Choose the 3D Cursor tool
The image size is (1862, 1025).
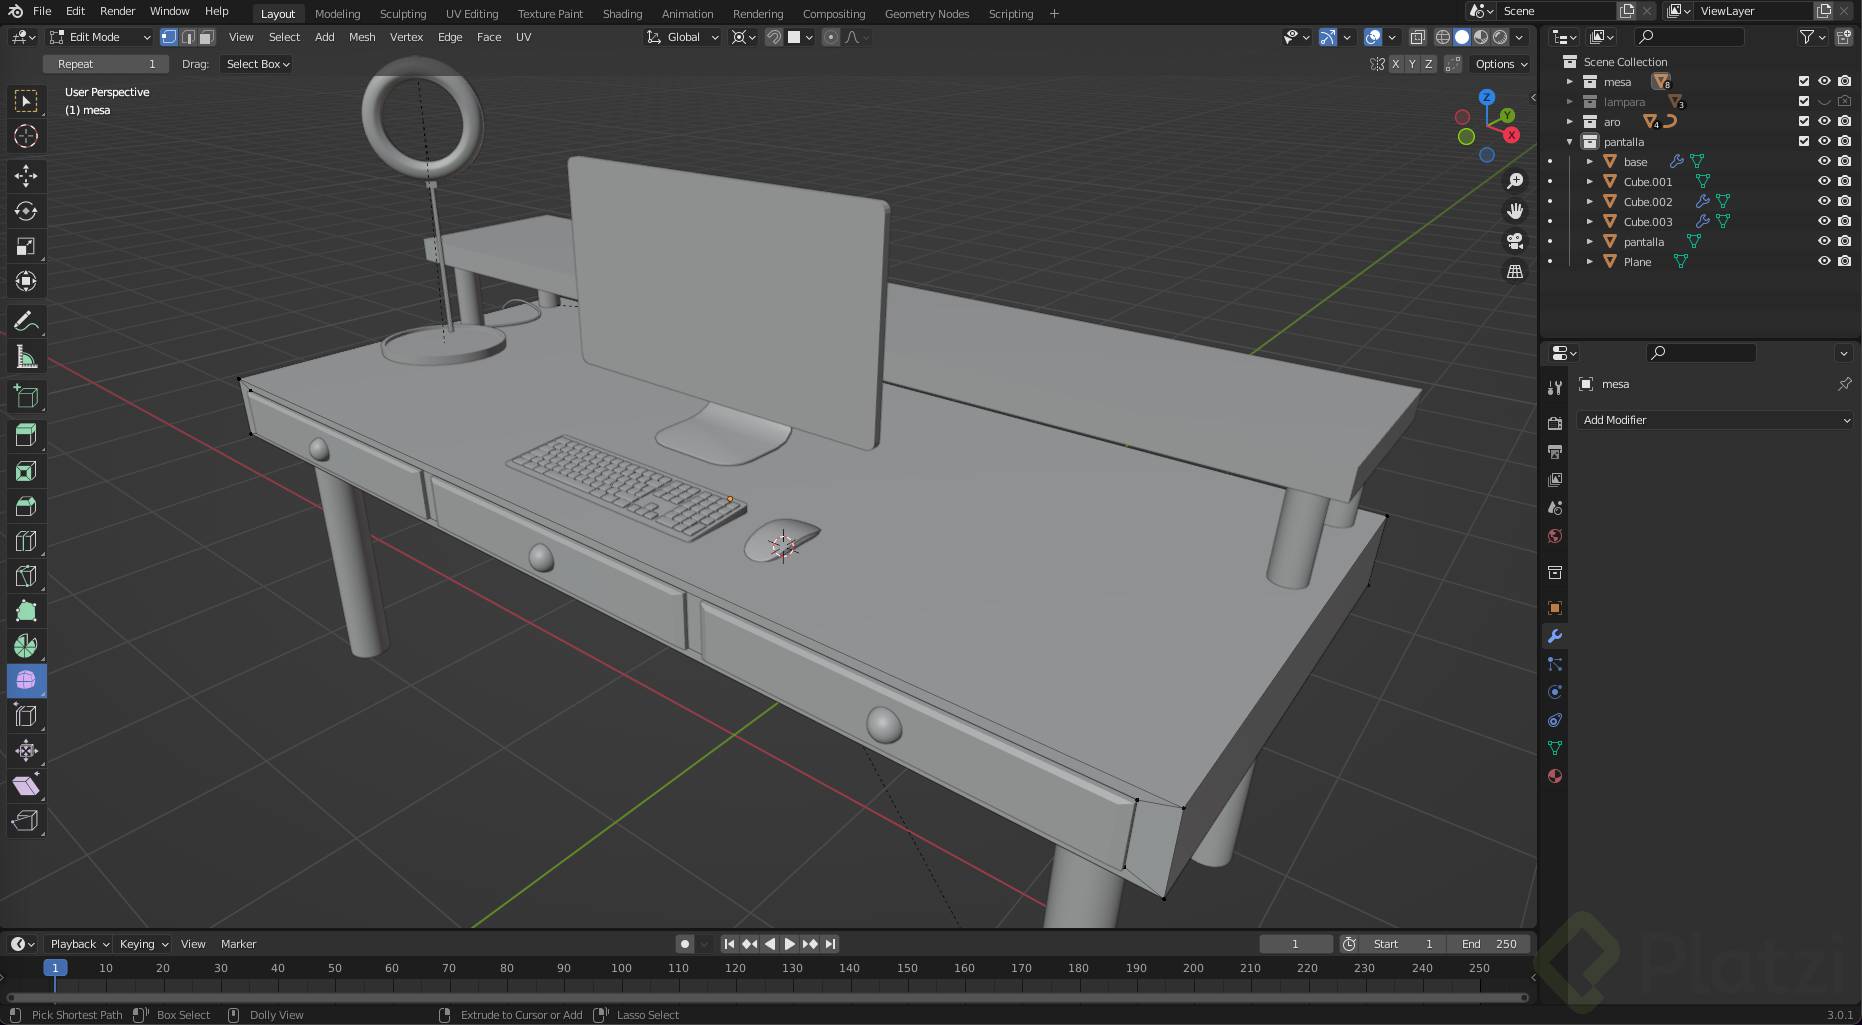coord(26,136)
